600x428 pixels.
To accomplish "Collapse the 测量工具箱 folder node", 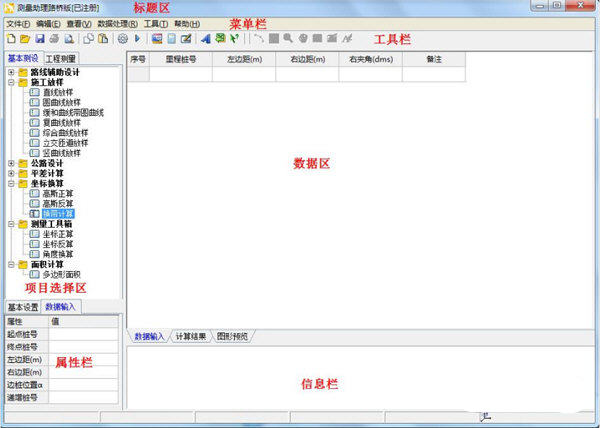I will 11,224.
